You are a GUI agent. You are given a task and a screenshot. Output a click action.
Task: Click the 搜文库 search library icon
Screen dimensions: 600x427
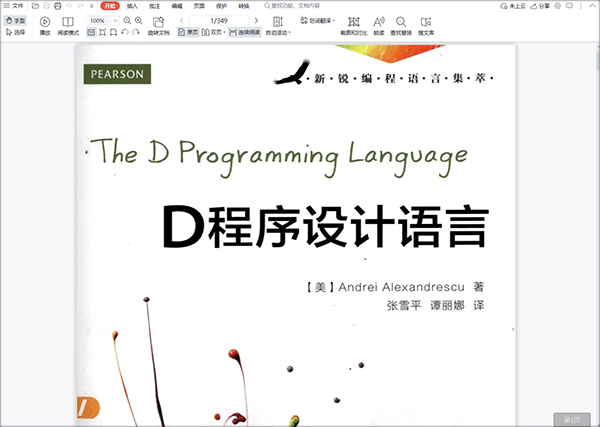coord(426,26)
